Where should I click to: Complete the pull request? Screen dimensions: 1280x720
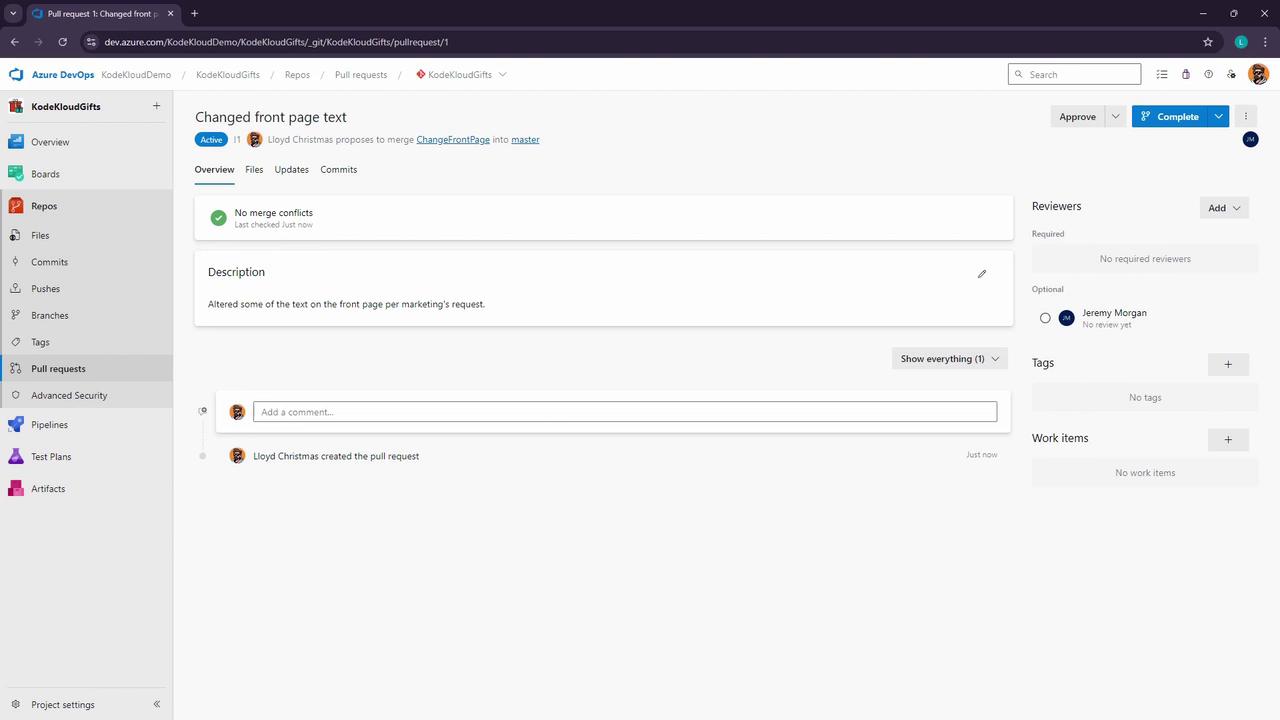pyautogui.click(x=1169, y=116)
